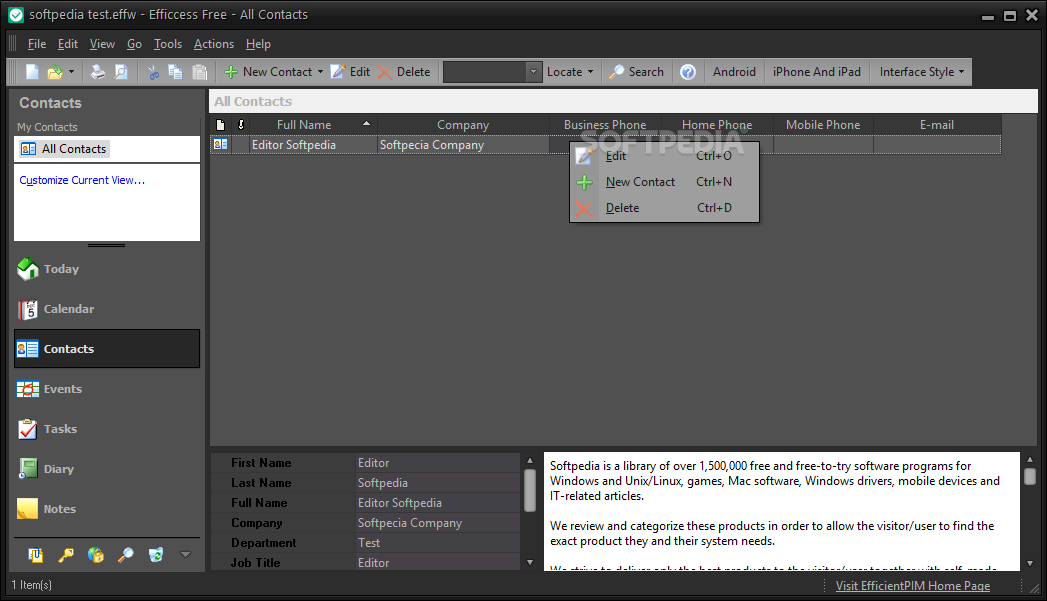Open the Notes section in the sidebar
This screenshot has height=601, width=1047.
[107, 509]
